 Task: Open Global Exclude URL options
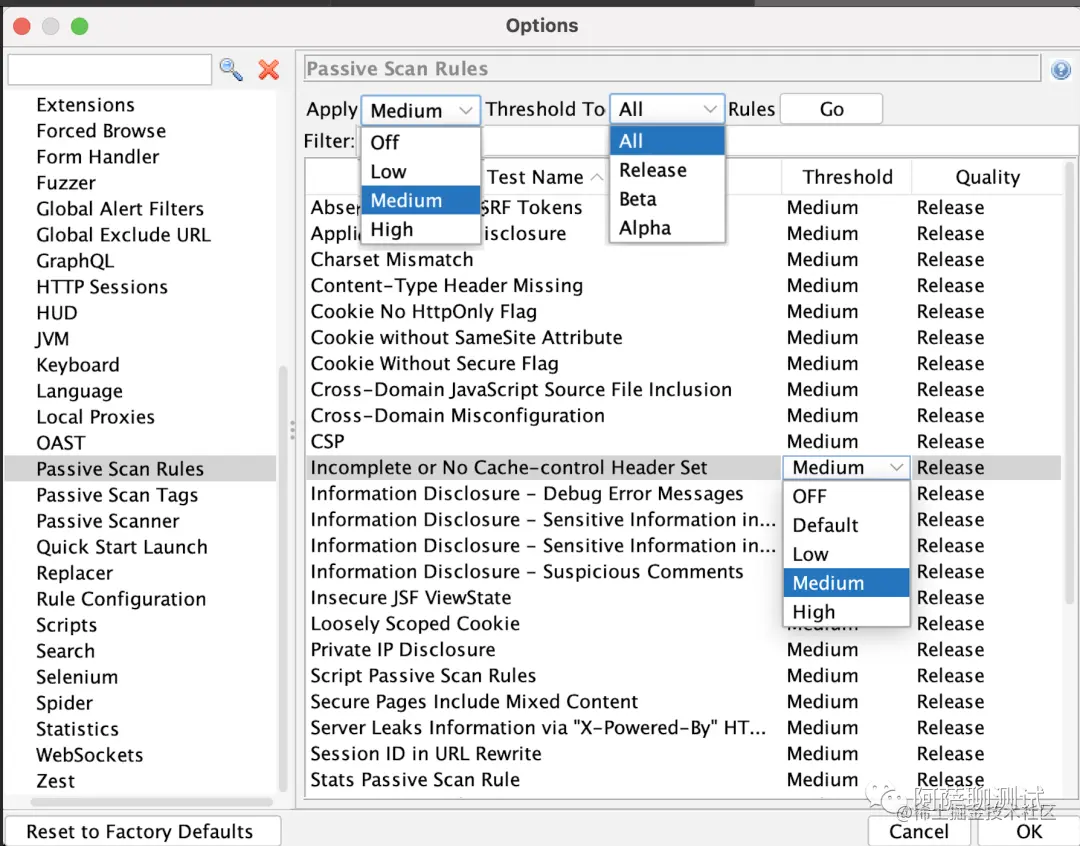click(123, 235)
